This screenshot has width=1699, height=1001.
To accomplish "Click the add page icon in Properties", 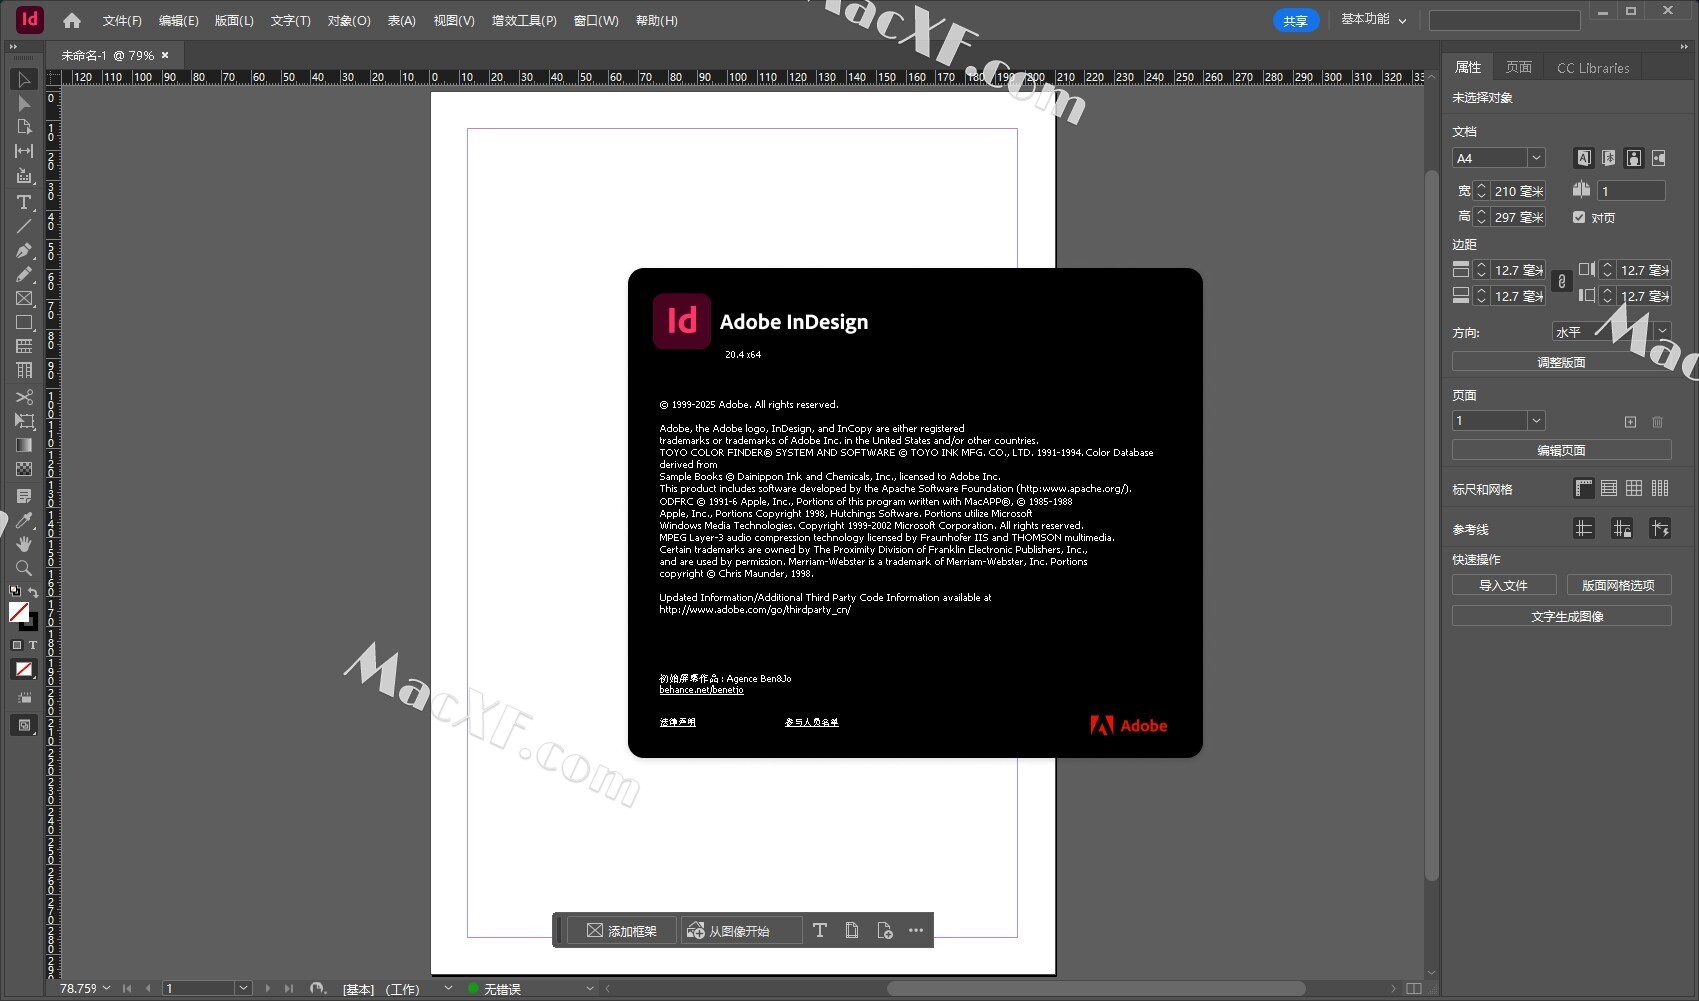I will (x=1630, y=421).
